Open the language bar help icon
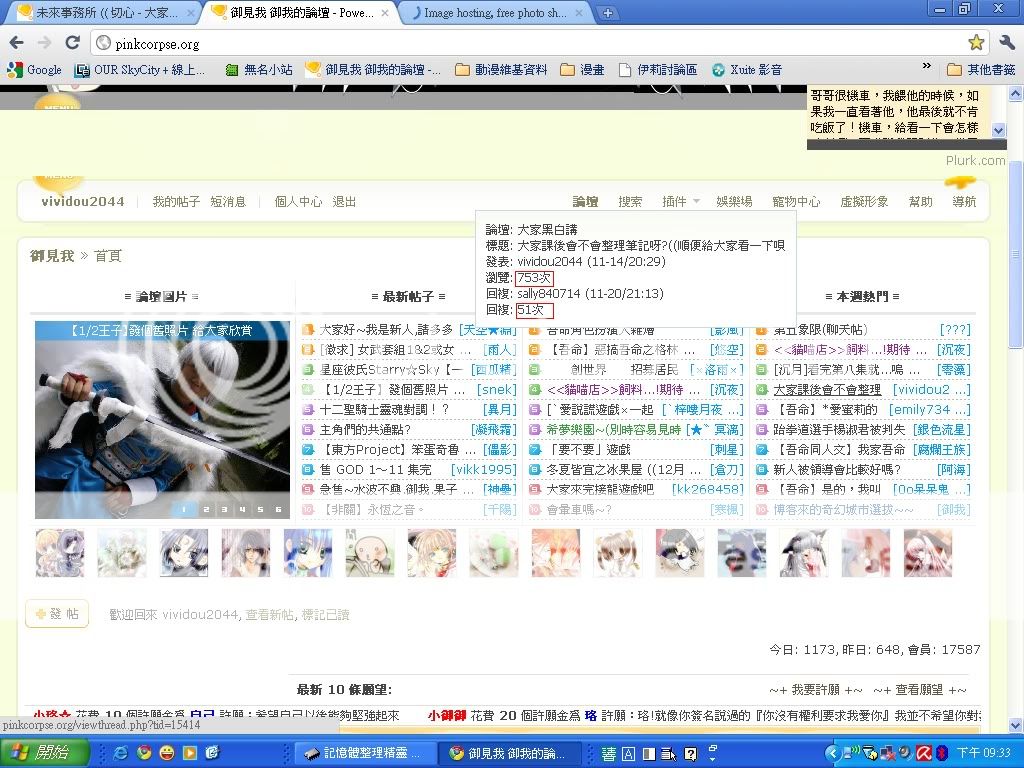Screen dimensions: 1024x768 (690, 754)
